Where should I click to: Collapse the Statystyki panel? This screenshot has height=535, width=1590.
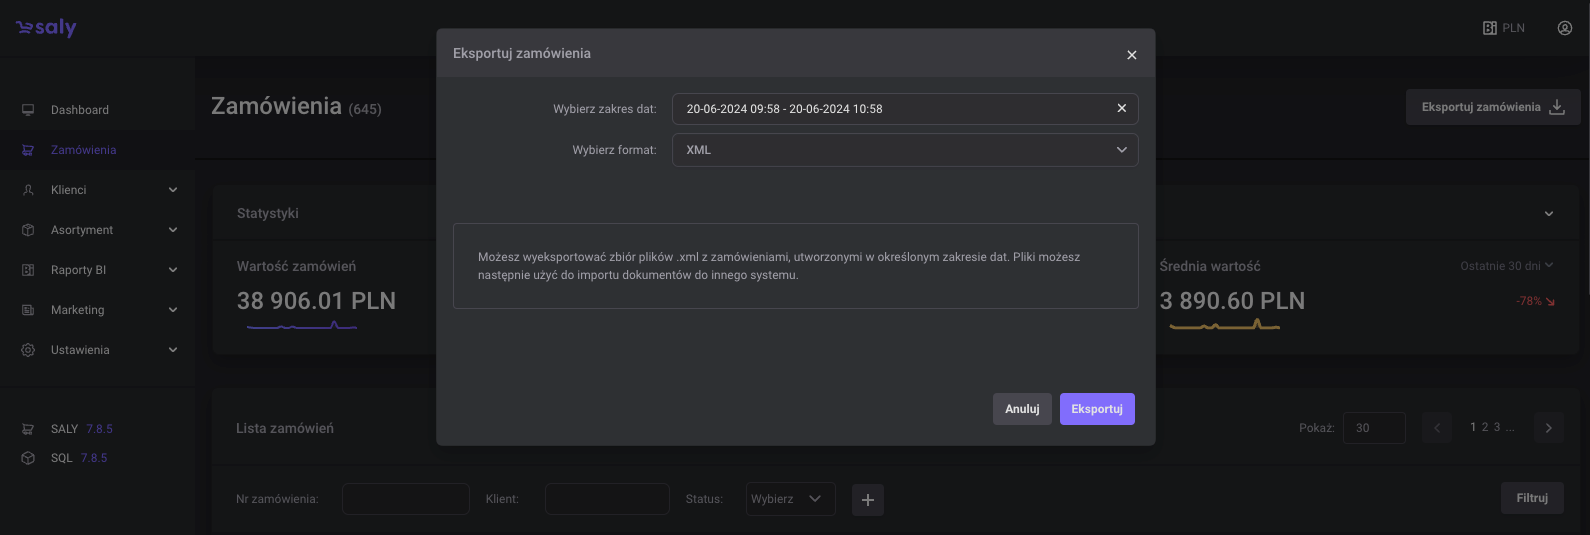pos(1548,214)
